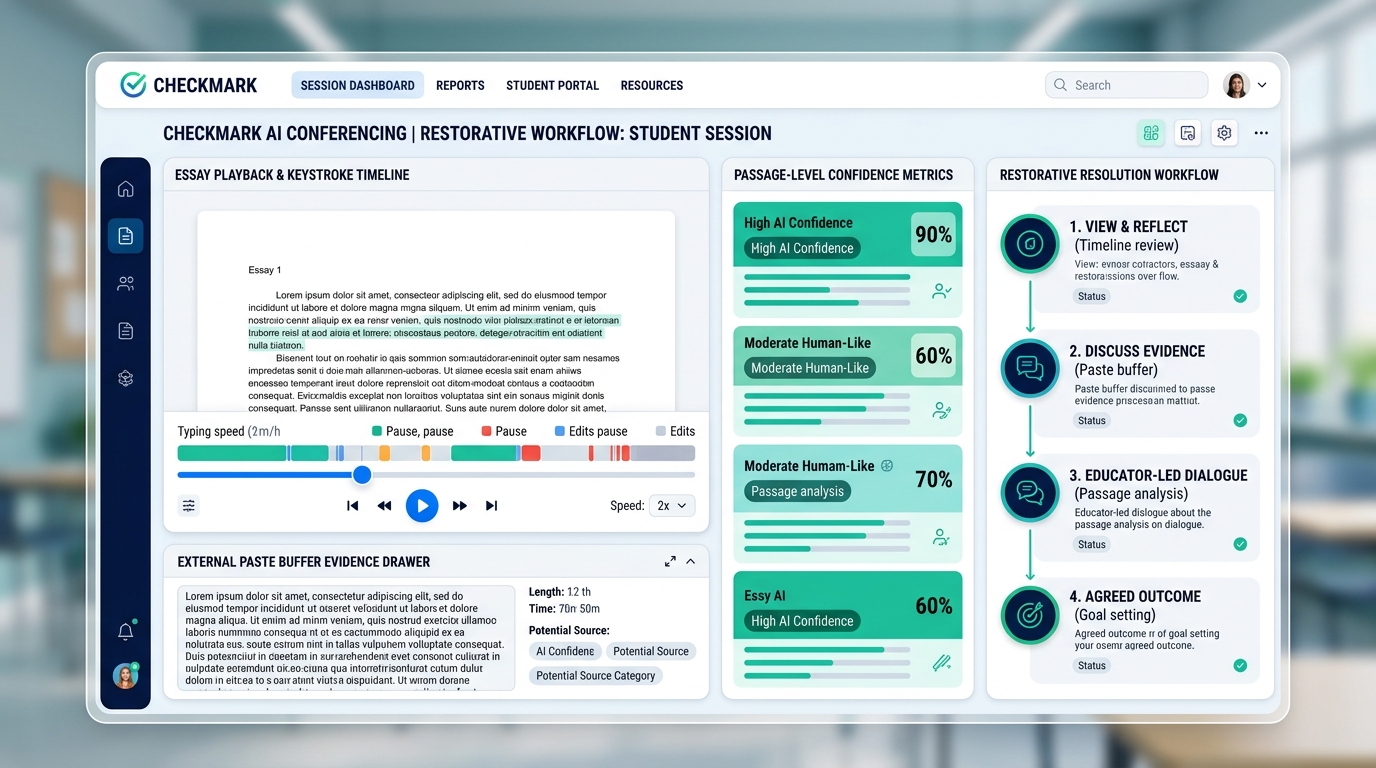Click the notification bell in sidebar
This screenshot has height=768, width=1376.
click(125, 632)
